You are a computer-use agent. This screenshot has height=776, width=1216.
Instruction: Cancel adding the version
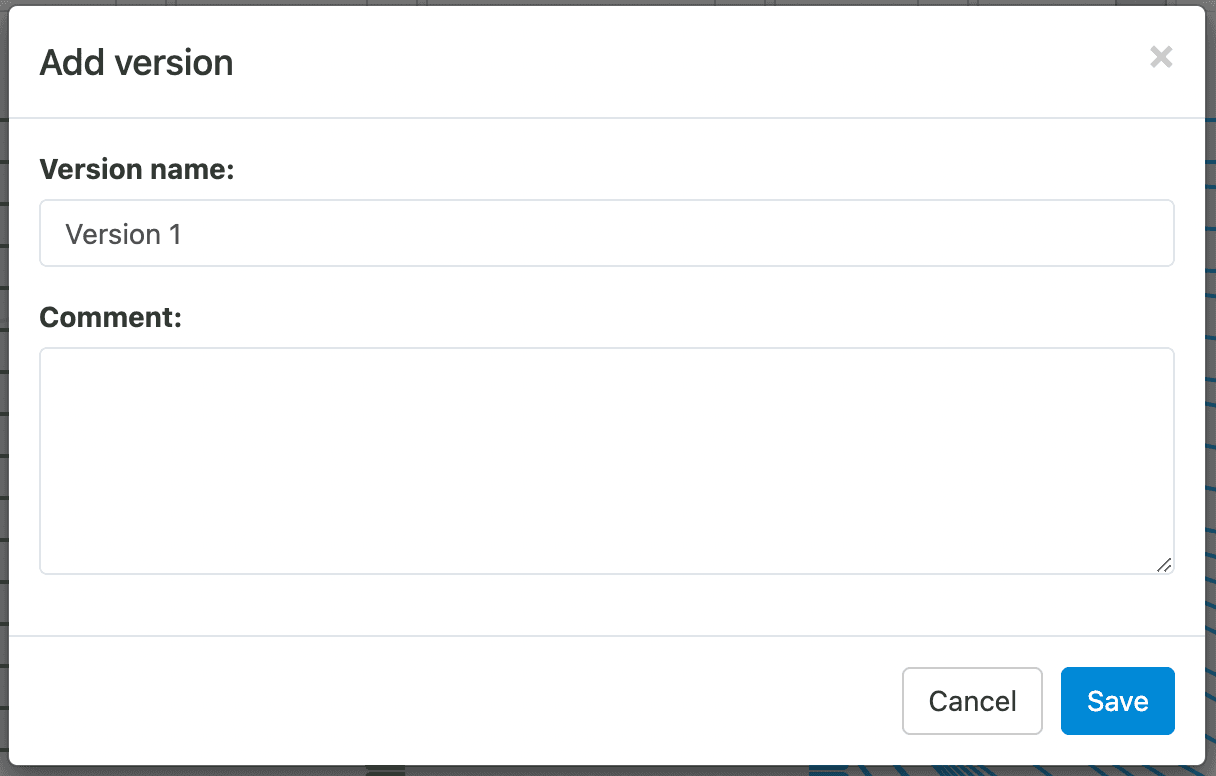pos(972,701)
